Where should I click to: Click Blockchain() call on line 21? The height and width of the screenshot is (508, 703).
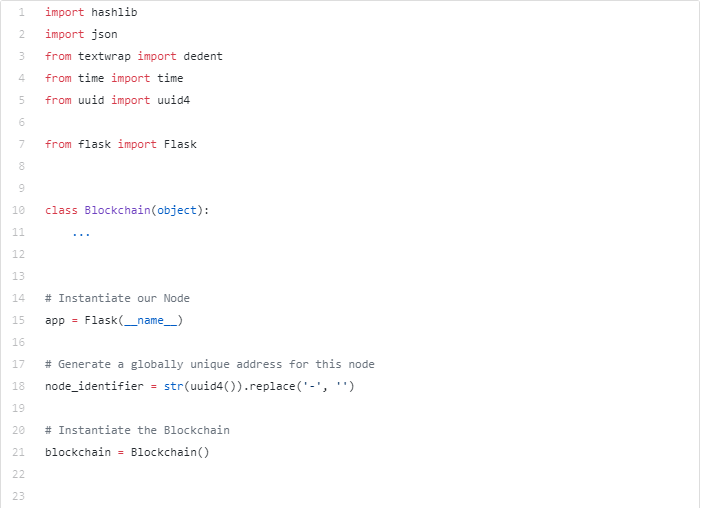170,452
